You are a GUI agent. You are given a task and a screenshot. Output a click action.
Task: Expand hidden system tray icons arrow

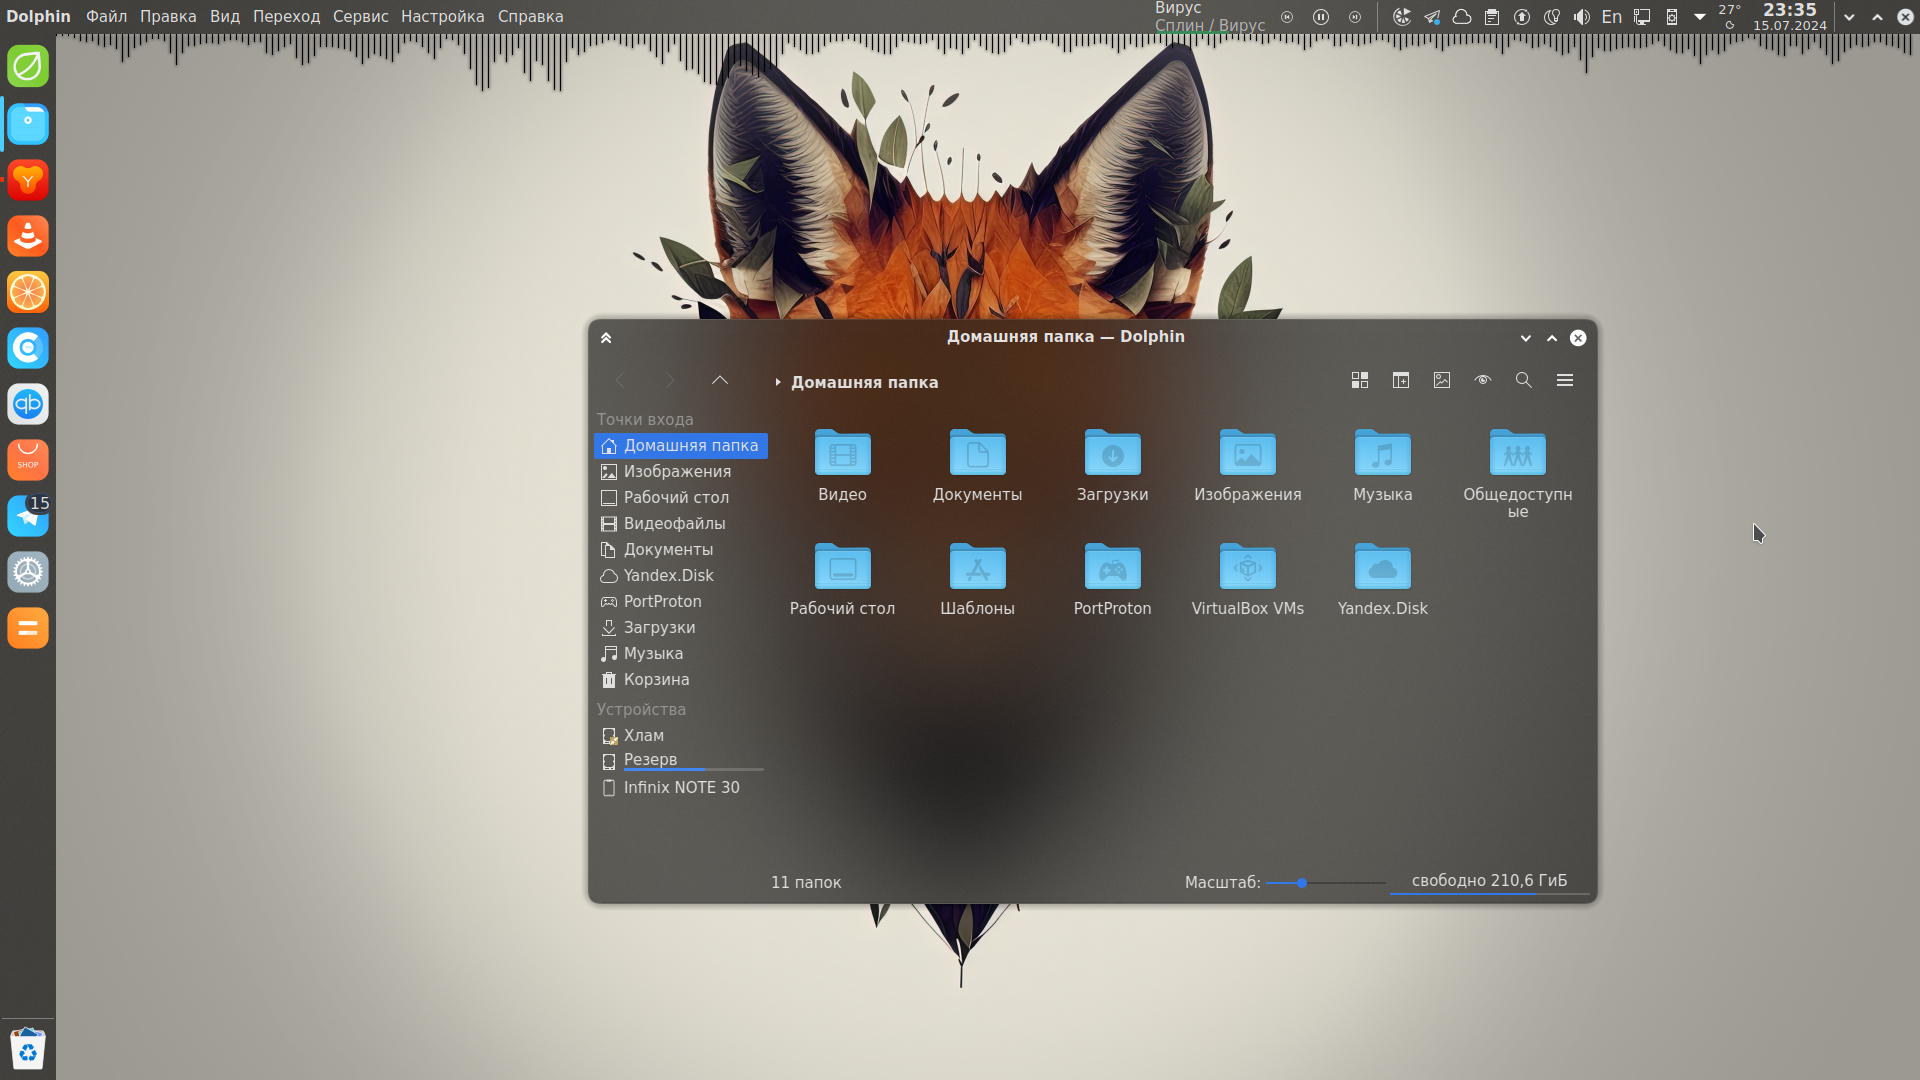[1700, 17]
